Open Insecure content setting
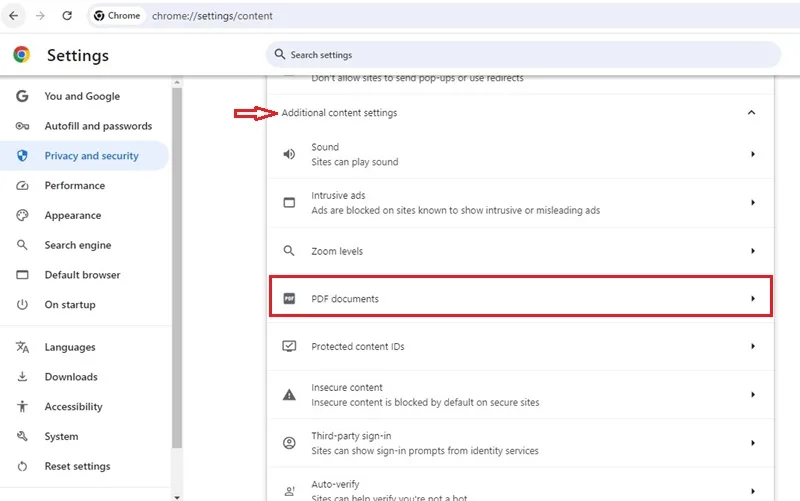This screenshot has height=501, width=800. point(520,395)
